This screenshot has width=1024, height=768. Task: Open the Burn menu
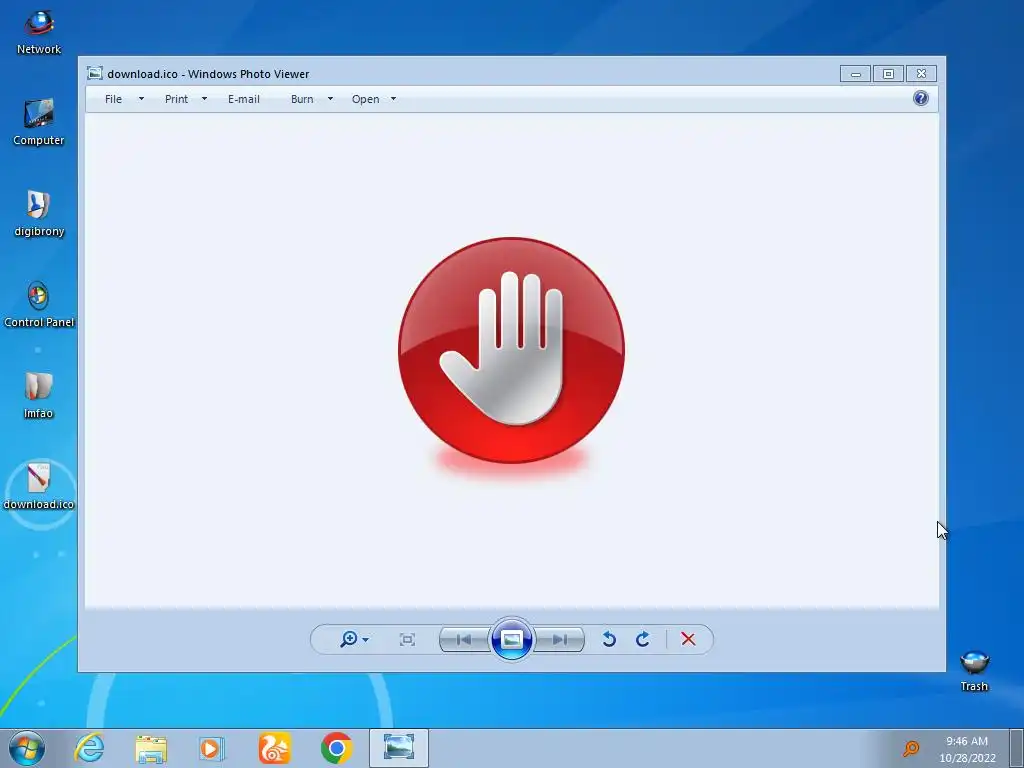coord(302,99)
